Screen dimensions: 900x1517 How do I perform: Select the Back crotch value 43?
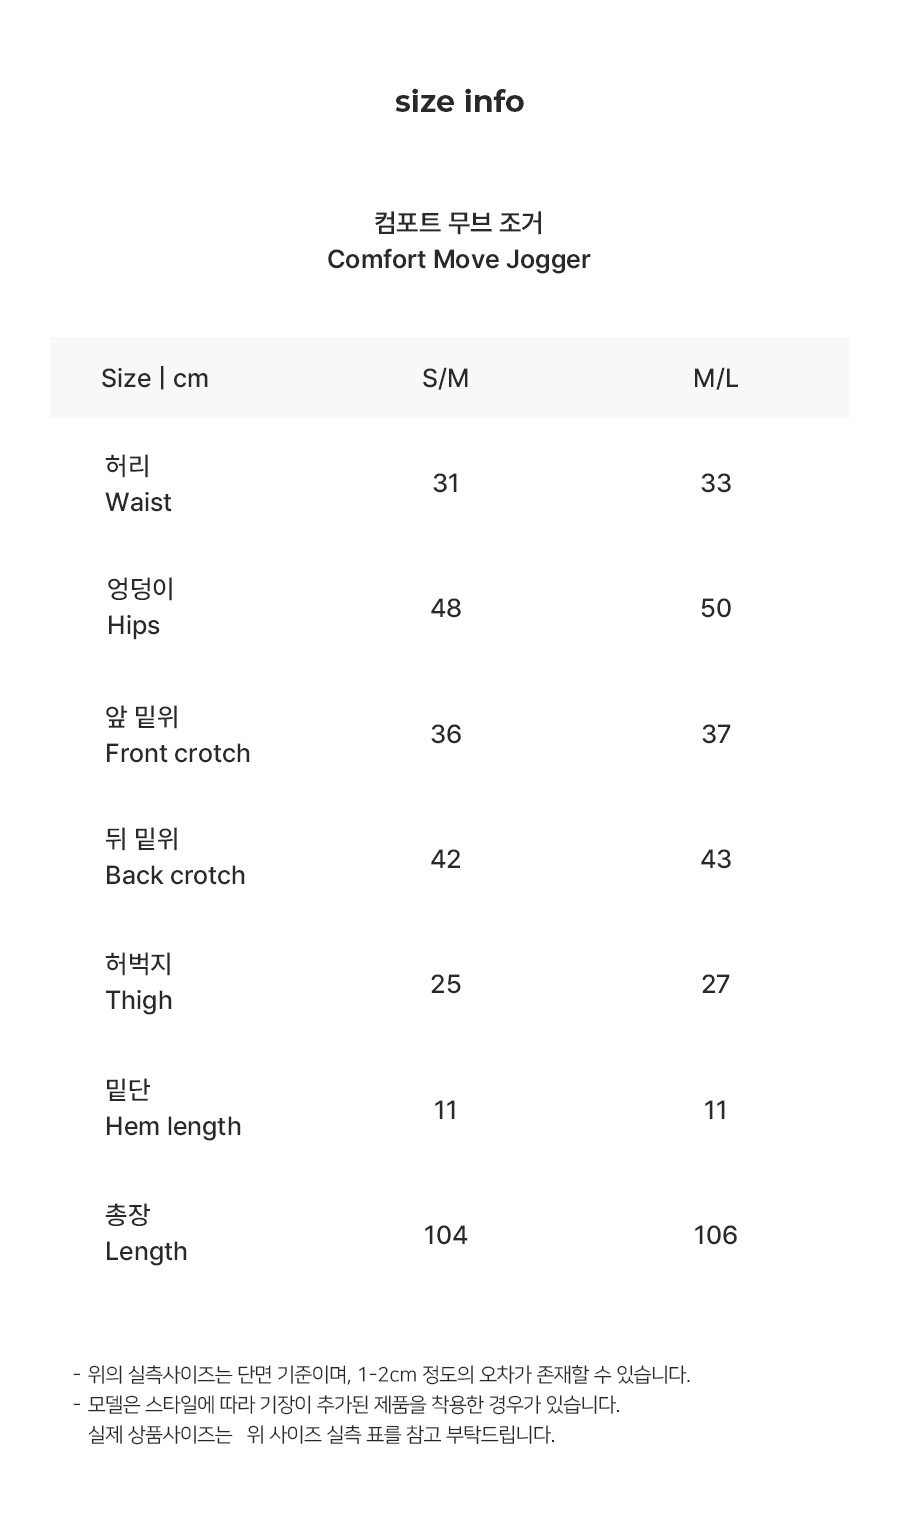[x=715, y=859]
